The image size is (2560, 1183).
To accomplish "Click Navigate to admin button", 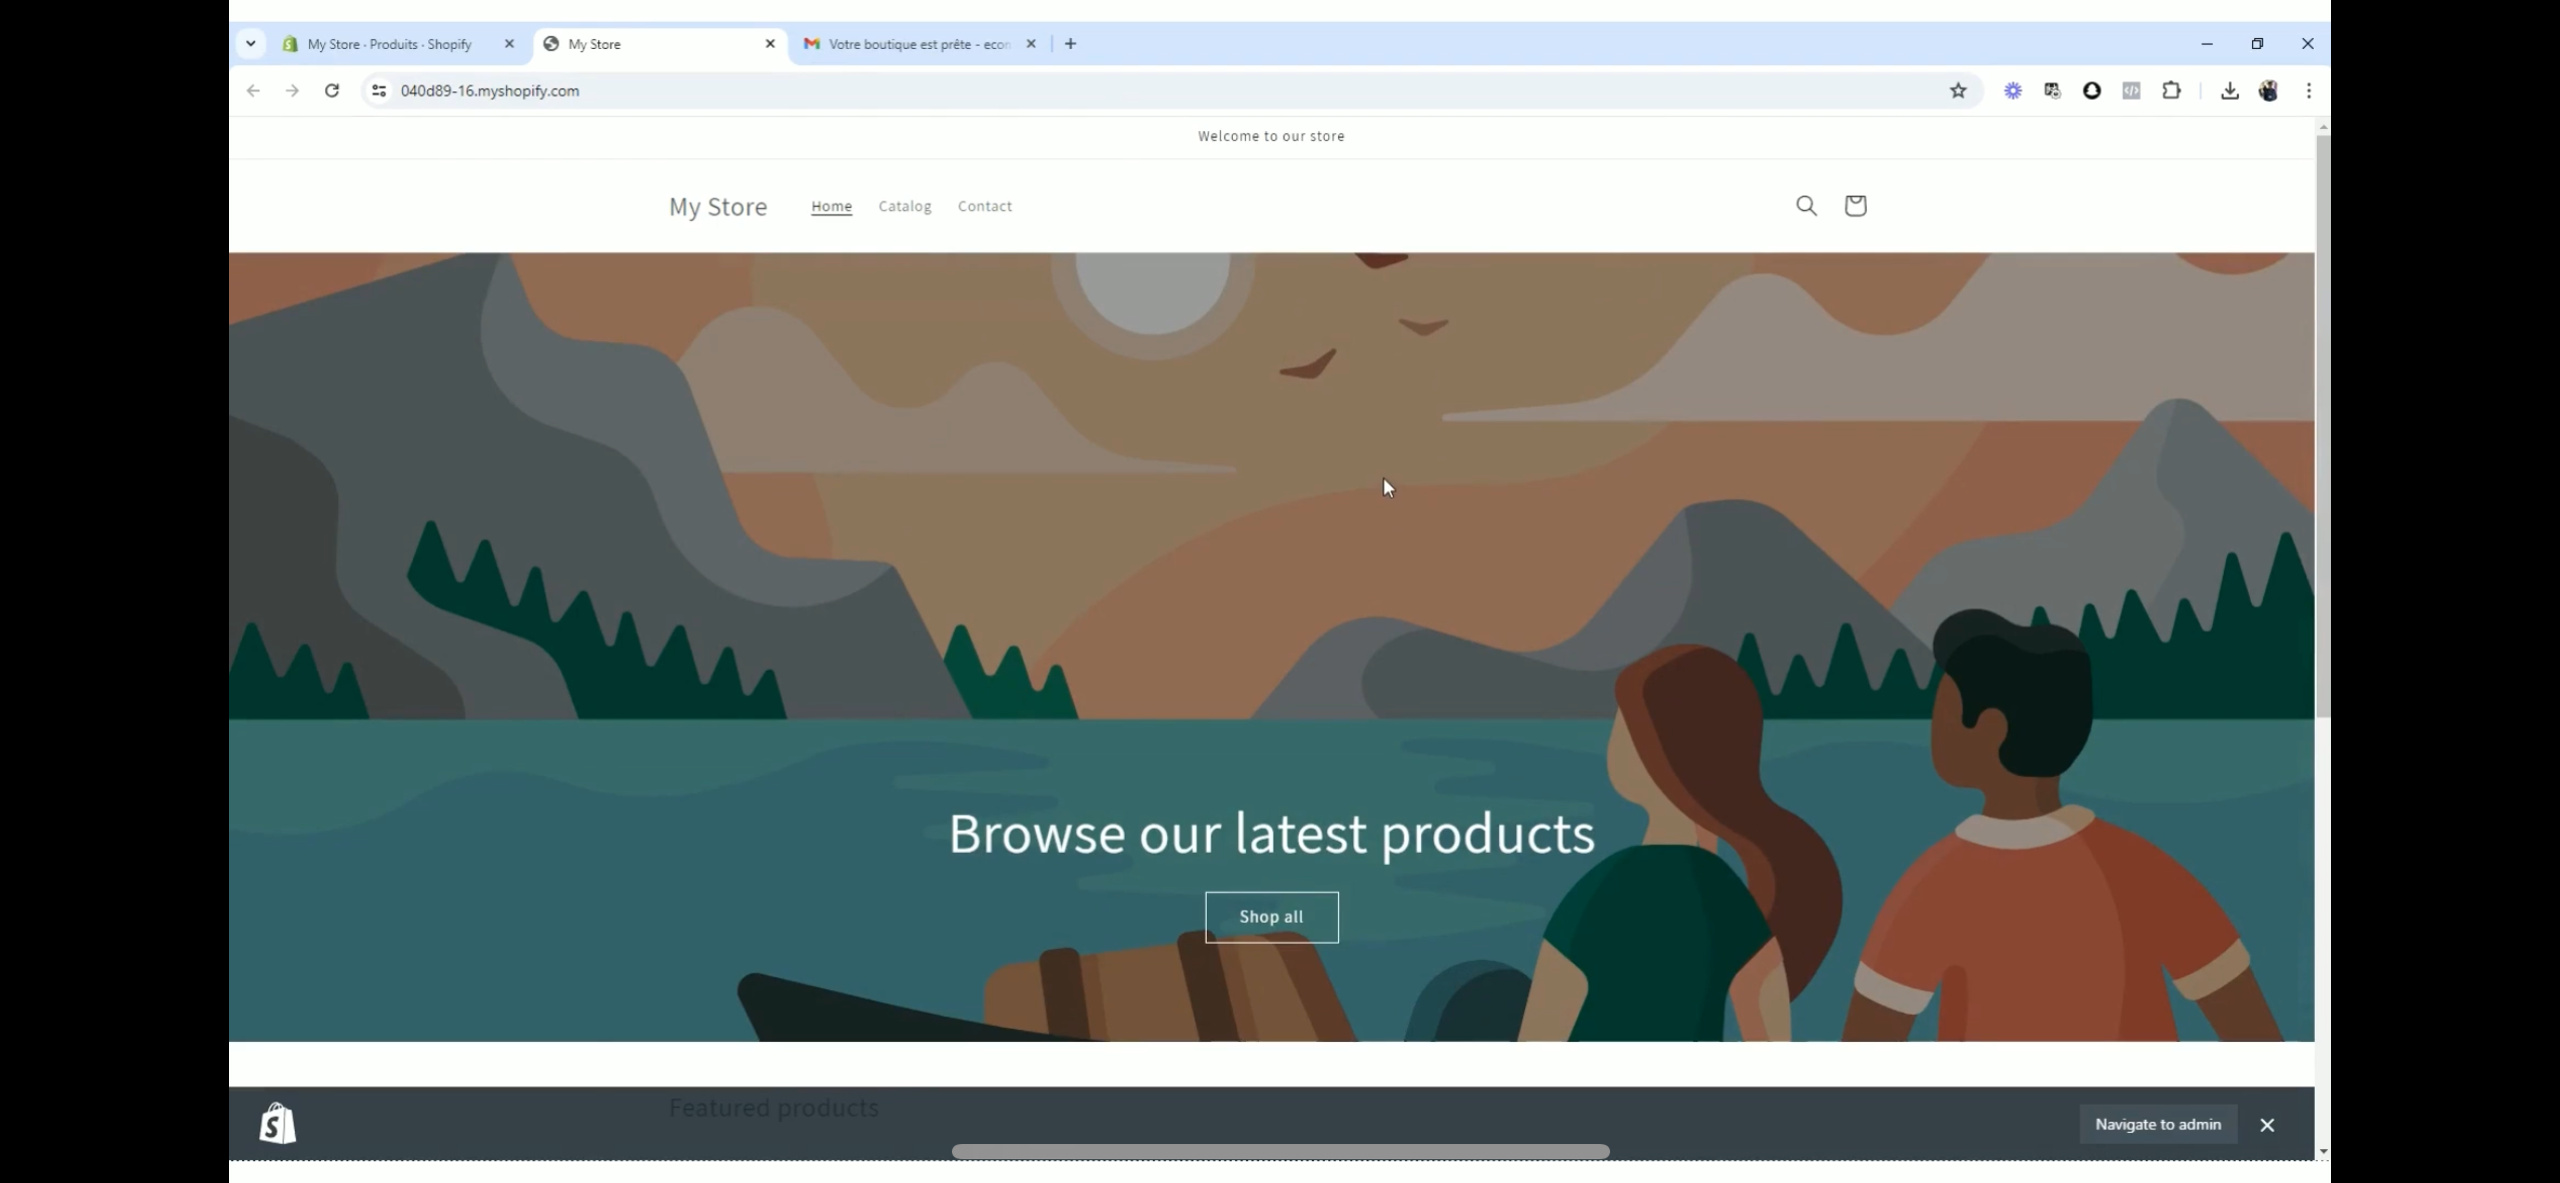I will (2158, 1125).
